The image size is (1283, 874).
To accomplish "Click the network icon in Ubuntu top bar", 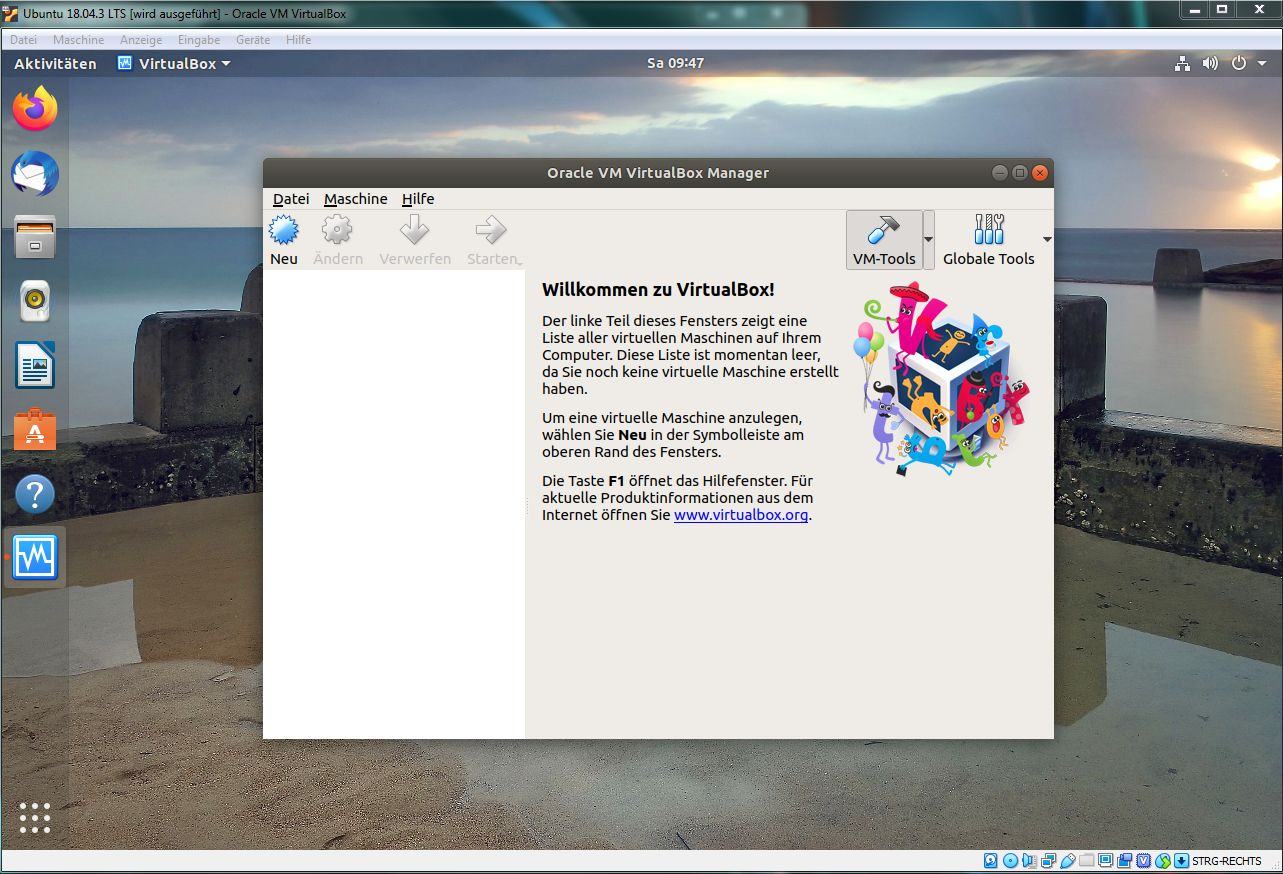I will coord(1182,63).
